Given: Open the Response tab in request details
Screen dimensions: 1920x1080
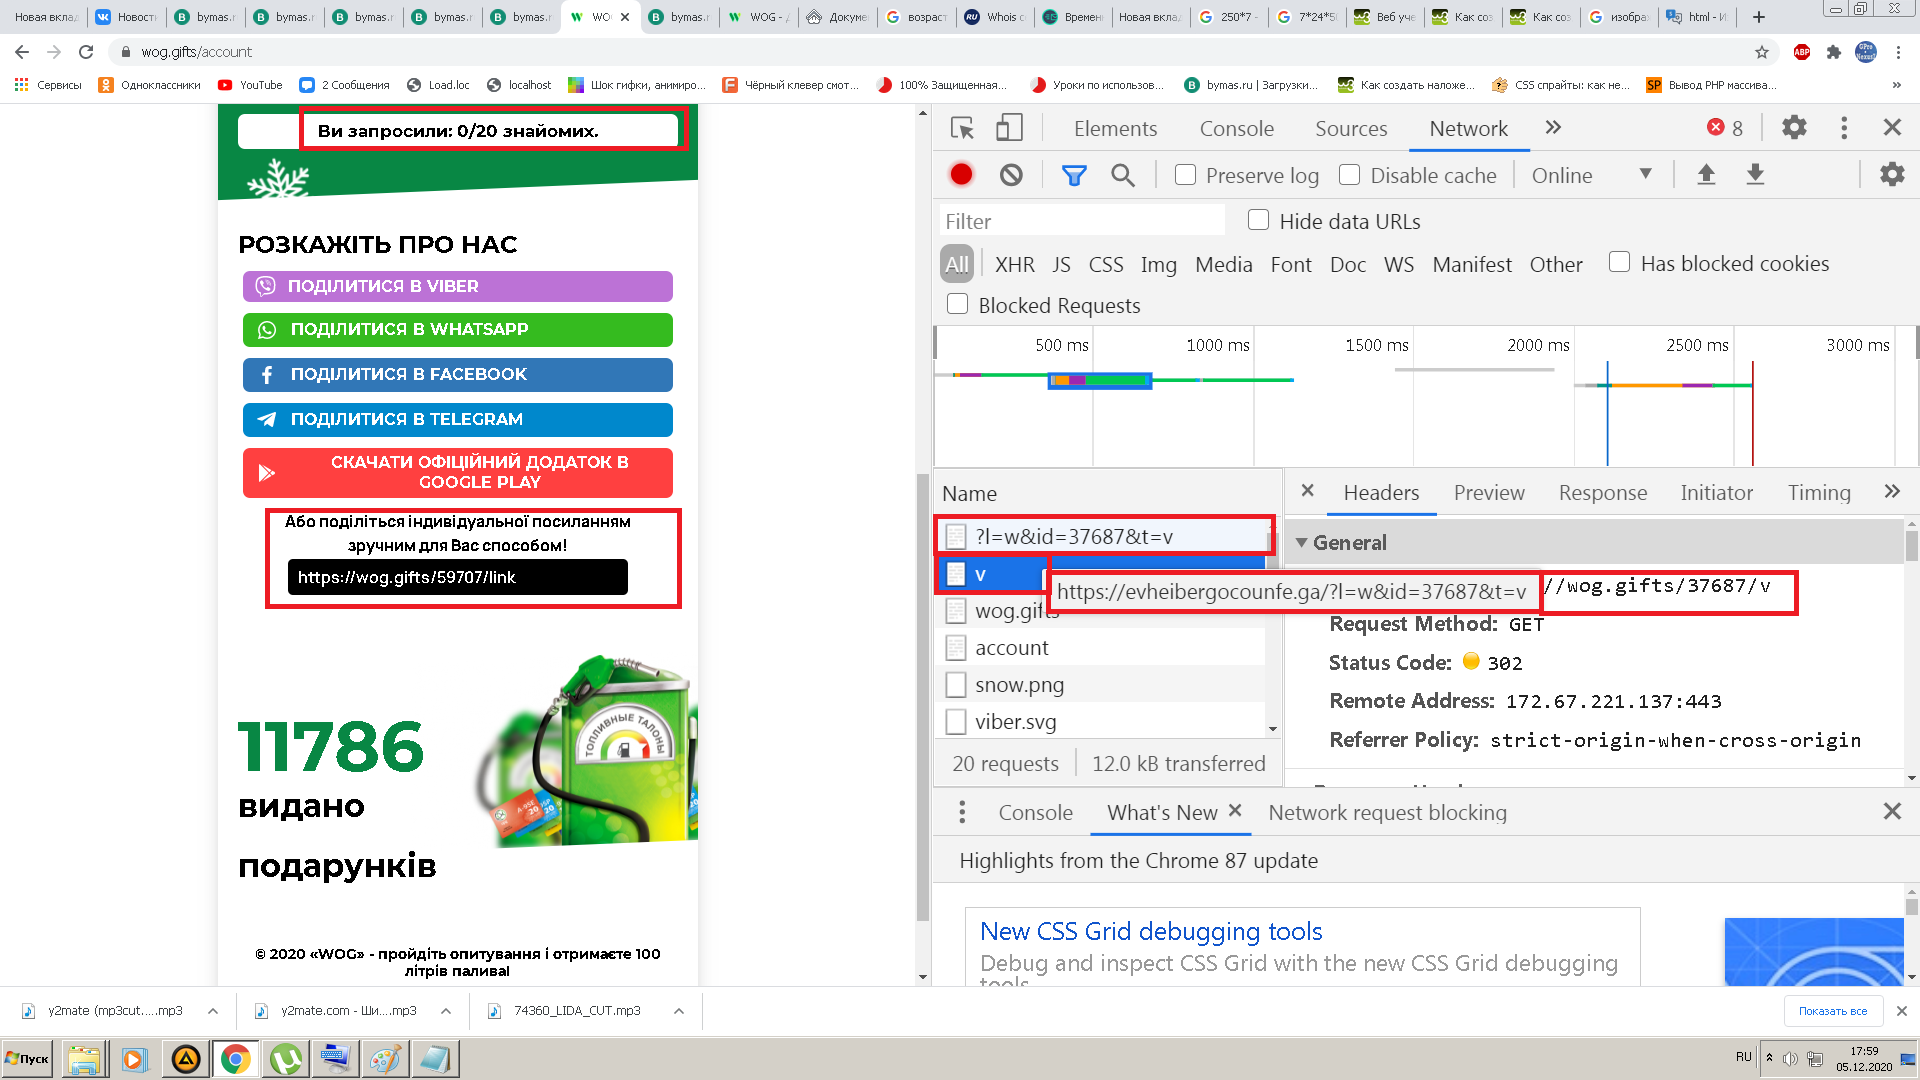Looking at the screenshot, I should 1602,492.
